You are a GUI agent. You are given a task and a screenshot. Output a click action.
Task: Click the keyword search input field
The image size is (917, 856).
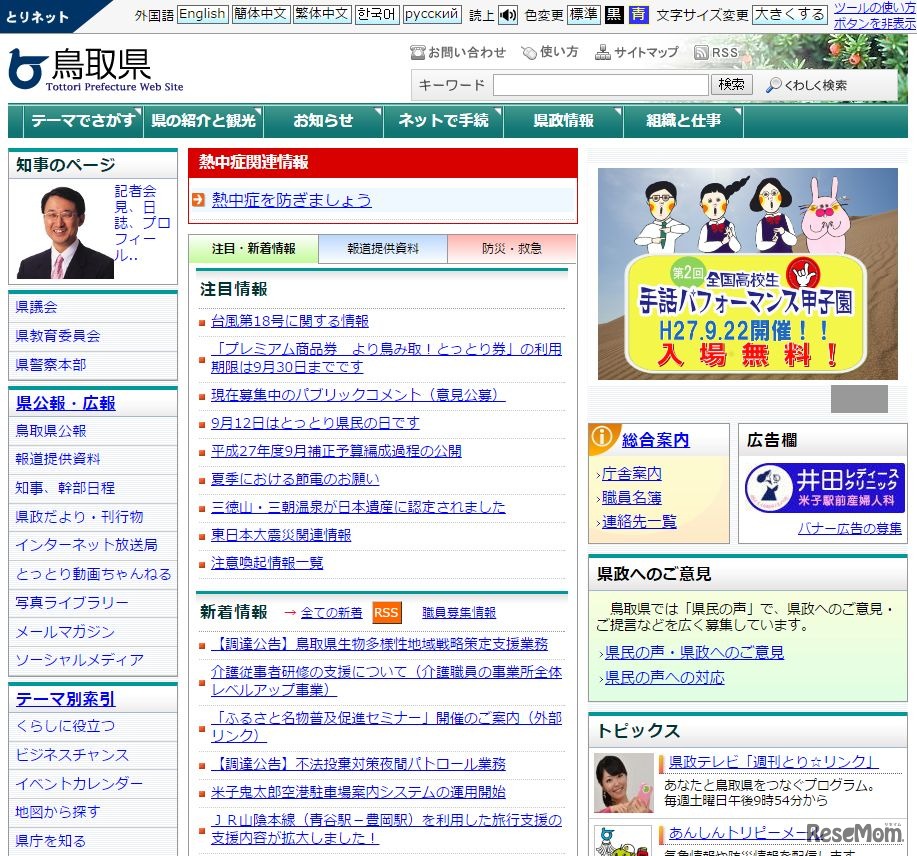point(600,86)
